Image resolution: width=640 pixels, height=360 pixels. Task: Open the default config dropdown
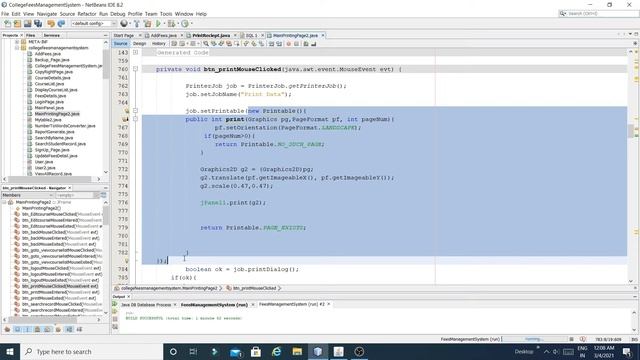94,24
